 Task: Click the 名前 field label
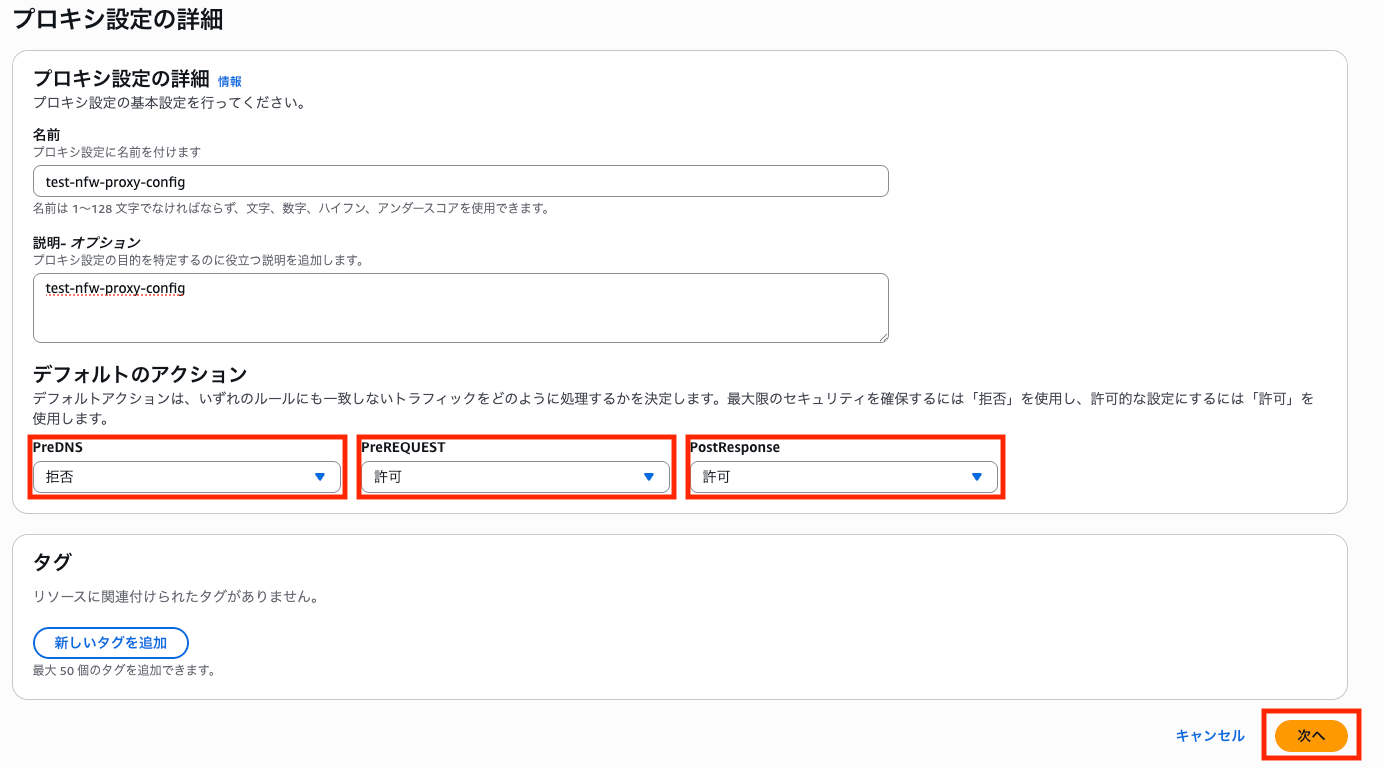pos(46,134)
